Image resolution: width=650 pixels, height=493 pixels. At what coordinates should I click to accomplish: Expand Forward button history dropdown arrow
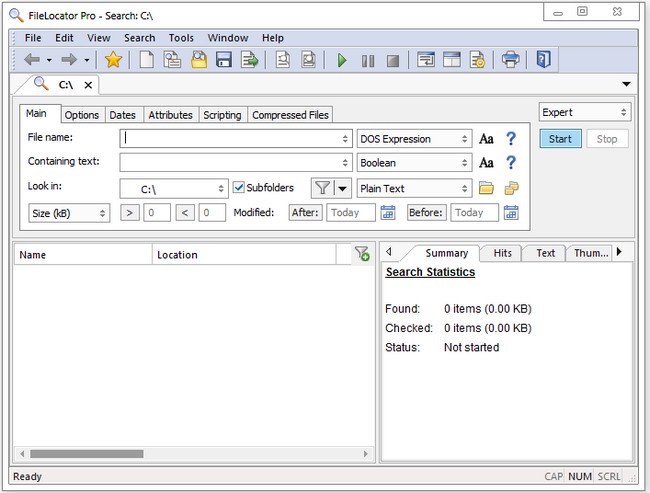[87, 61]
